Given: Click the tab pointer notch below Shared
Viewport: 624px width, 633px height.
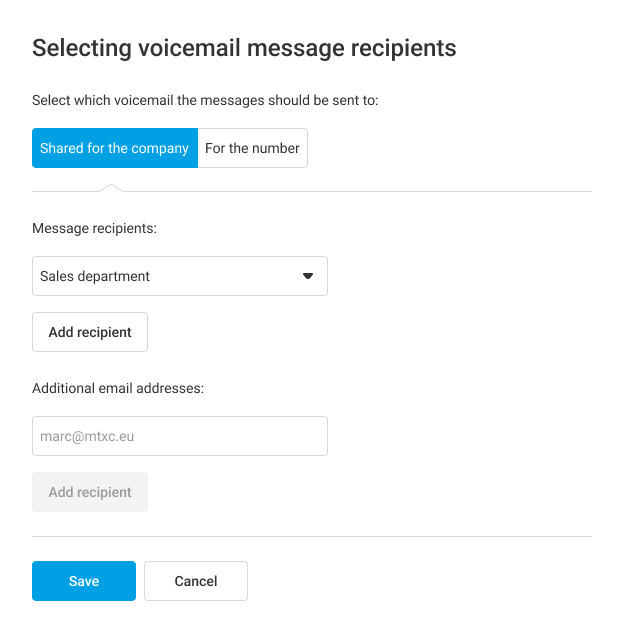Looking at the screenshot, I should pyautogui.click(x=113, y=187).
